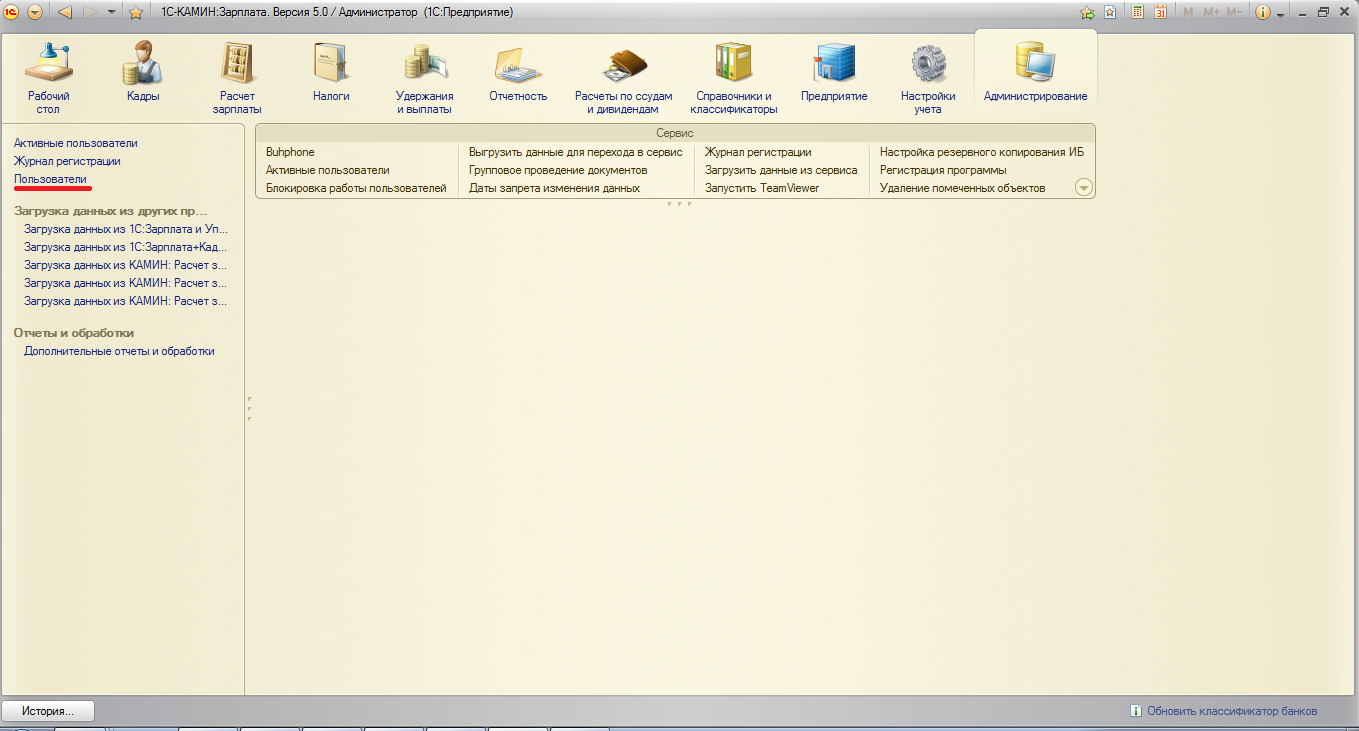The width and height of the screenshot is (1359, 731).
Task: Click the page-with-star icon
Action: pos(1110,12)
